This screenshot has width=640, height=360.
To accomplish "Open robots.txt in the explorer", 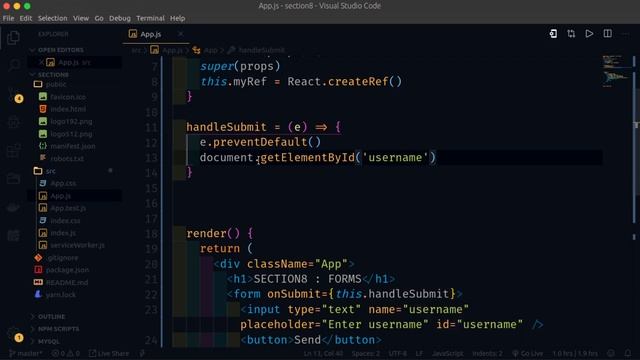I will (62, 158).
